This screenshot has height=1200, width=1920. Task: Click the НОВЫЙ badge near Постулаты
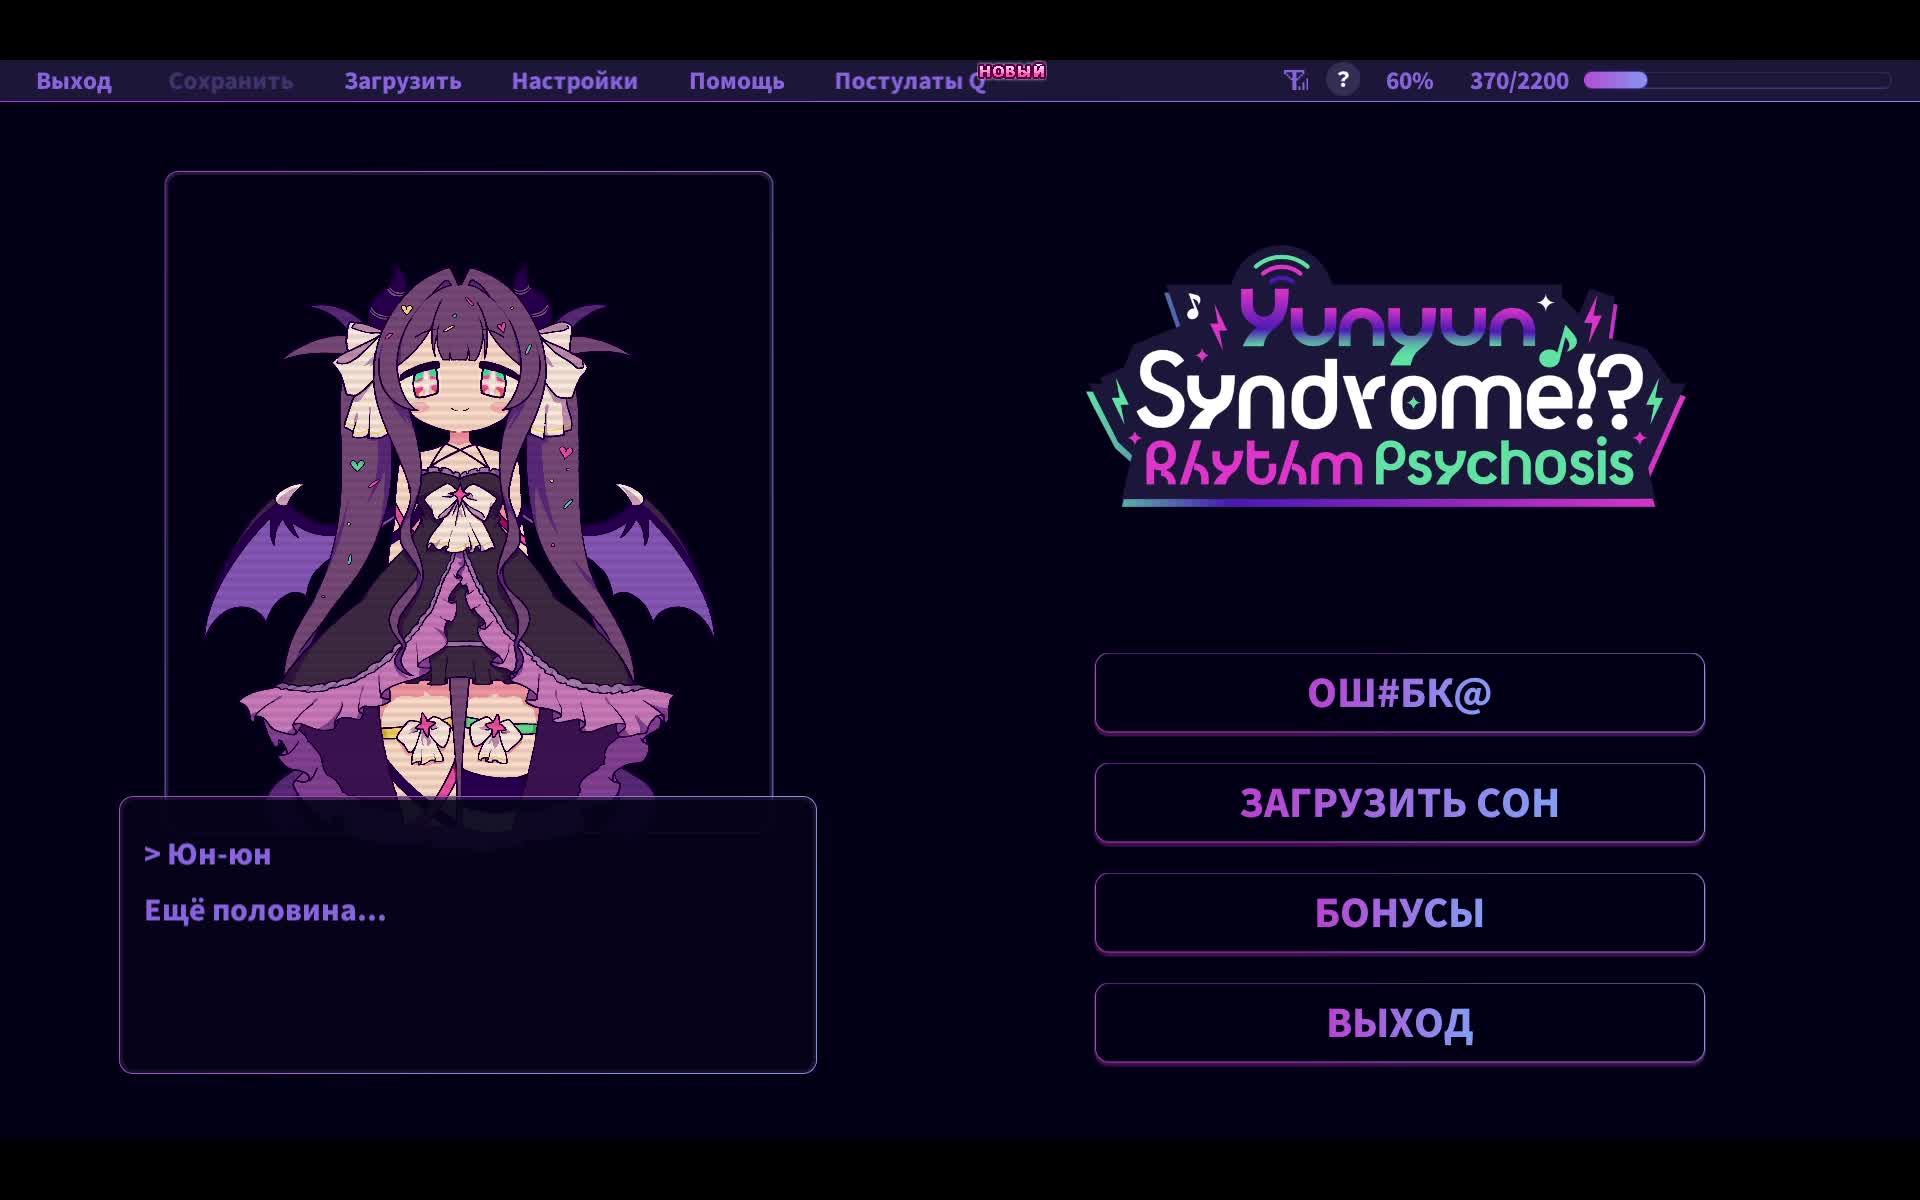coord(1012,71)
